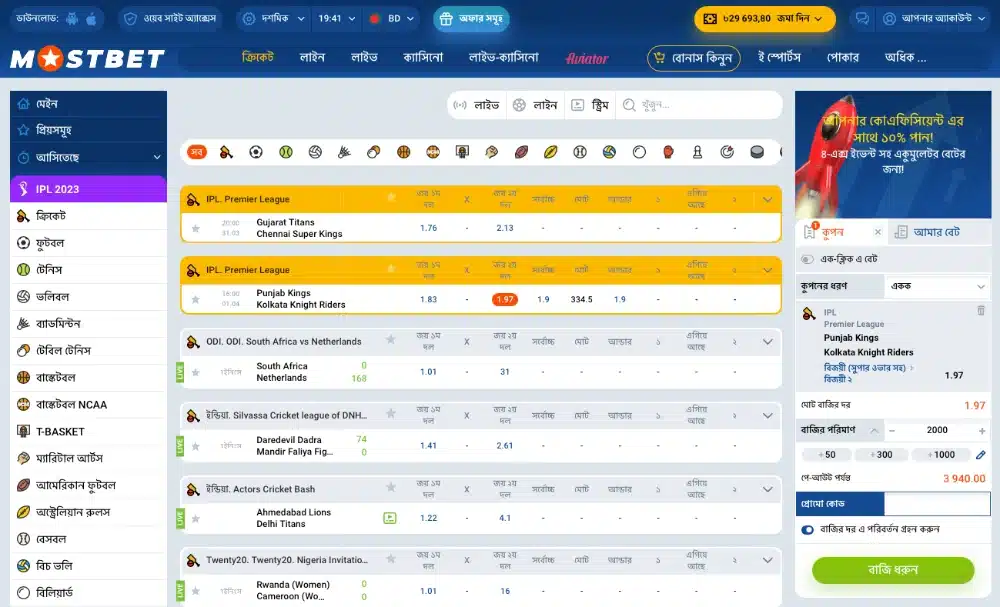Filter events by basketball in the sport icon row
The height and width of the screenshot is (607, 1000).
point(403,152)
